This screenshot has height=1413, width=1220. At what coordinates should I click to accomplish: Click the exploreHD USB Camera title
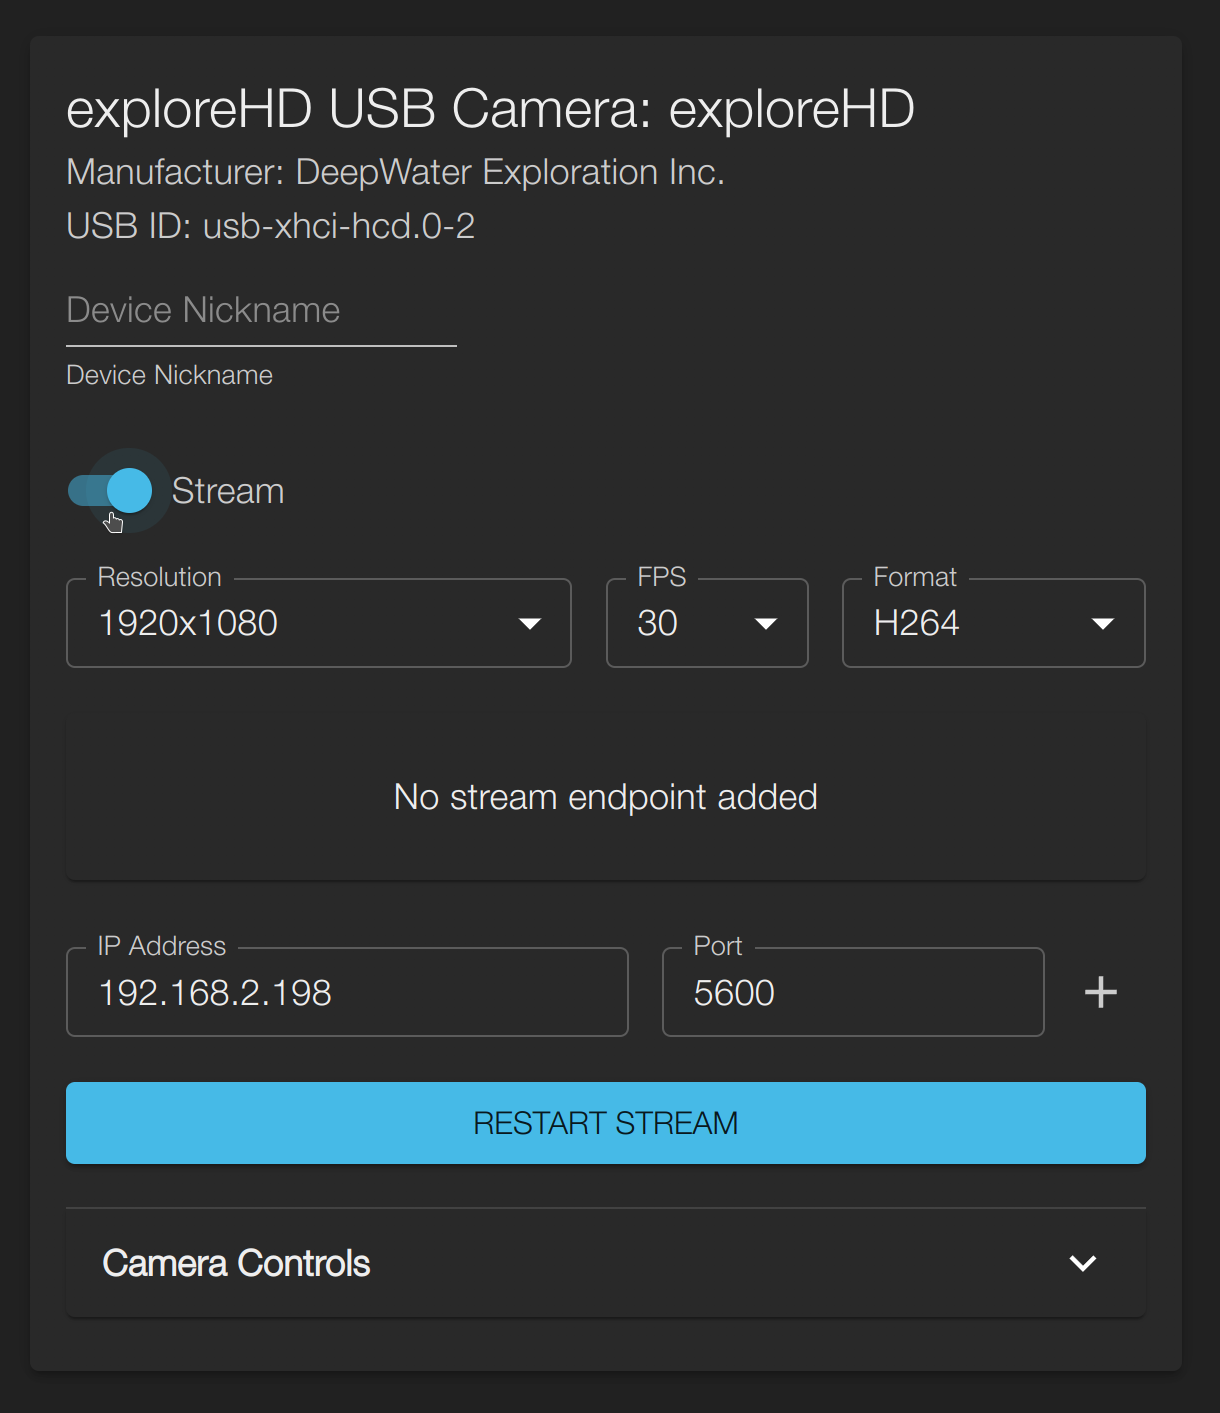coord(490,109)
